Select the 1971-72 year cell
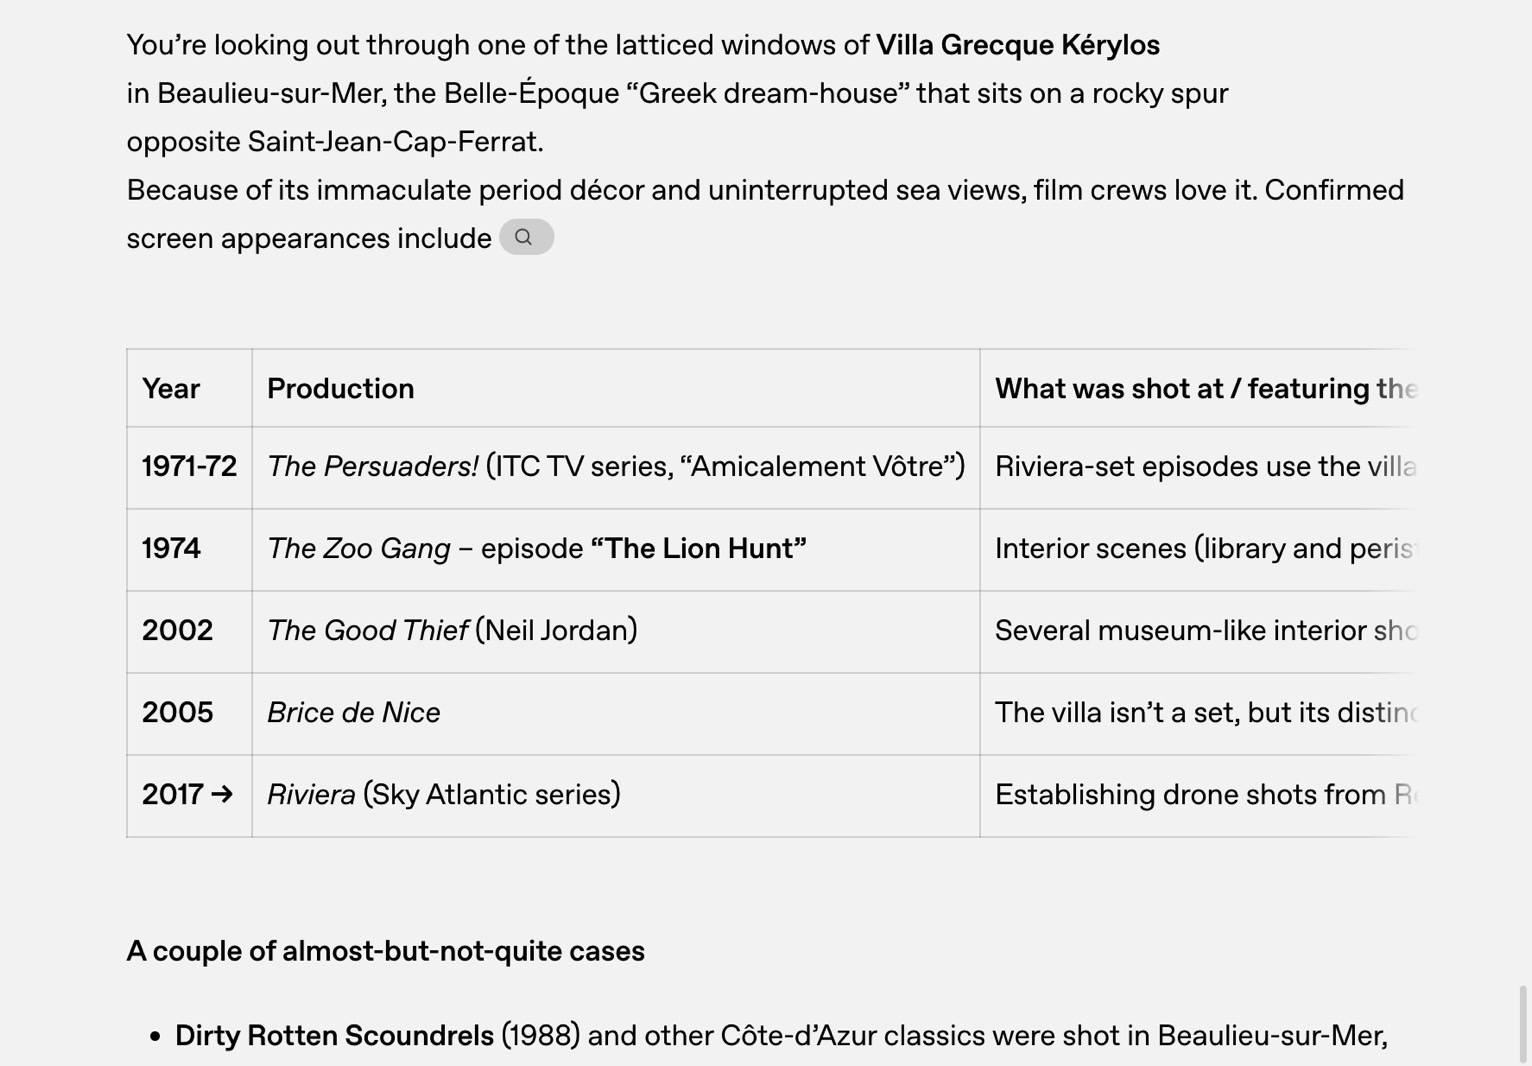 pos(189,467)
